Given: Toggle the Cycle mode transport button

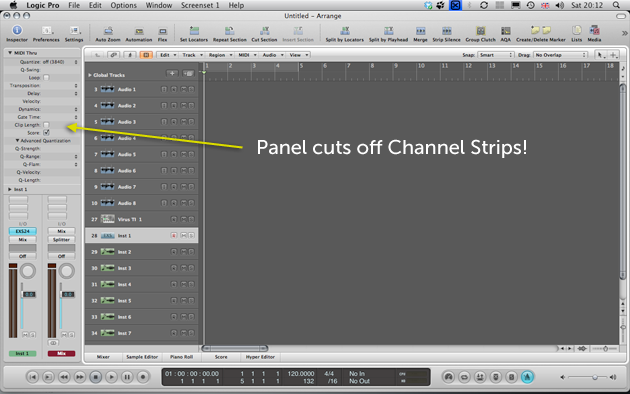Looking at the screenshot, I should click(464, 377).
